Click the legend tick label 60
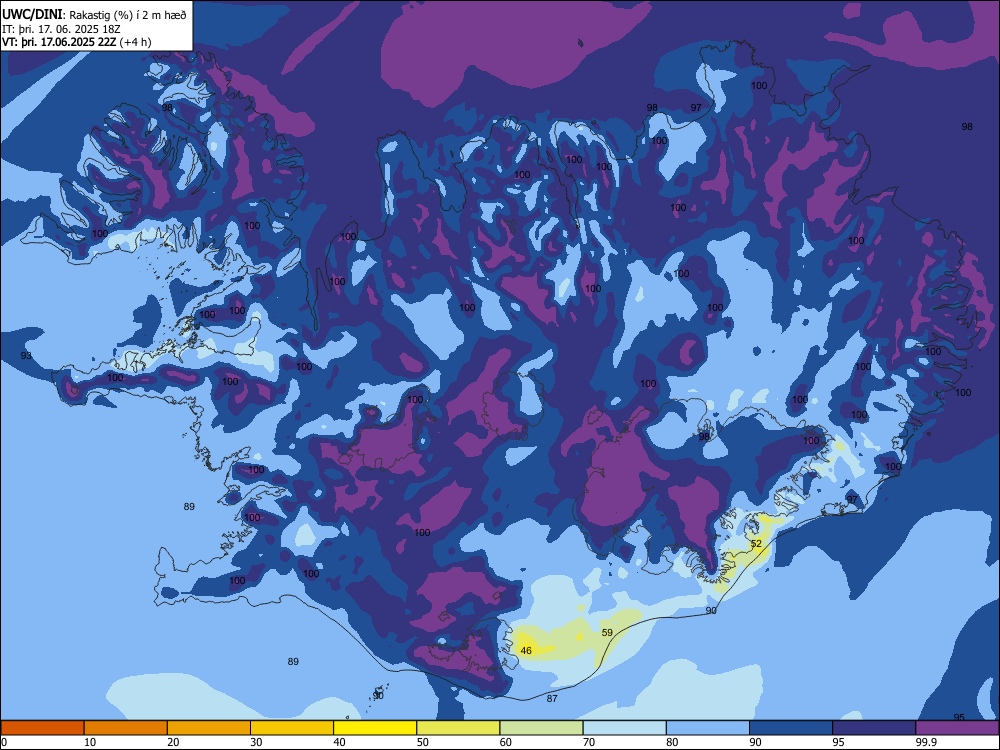The width and height of the screenshot is (1000, 750). pos(506,742)
